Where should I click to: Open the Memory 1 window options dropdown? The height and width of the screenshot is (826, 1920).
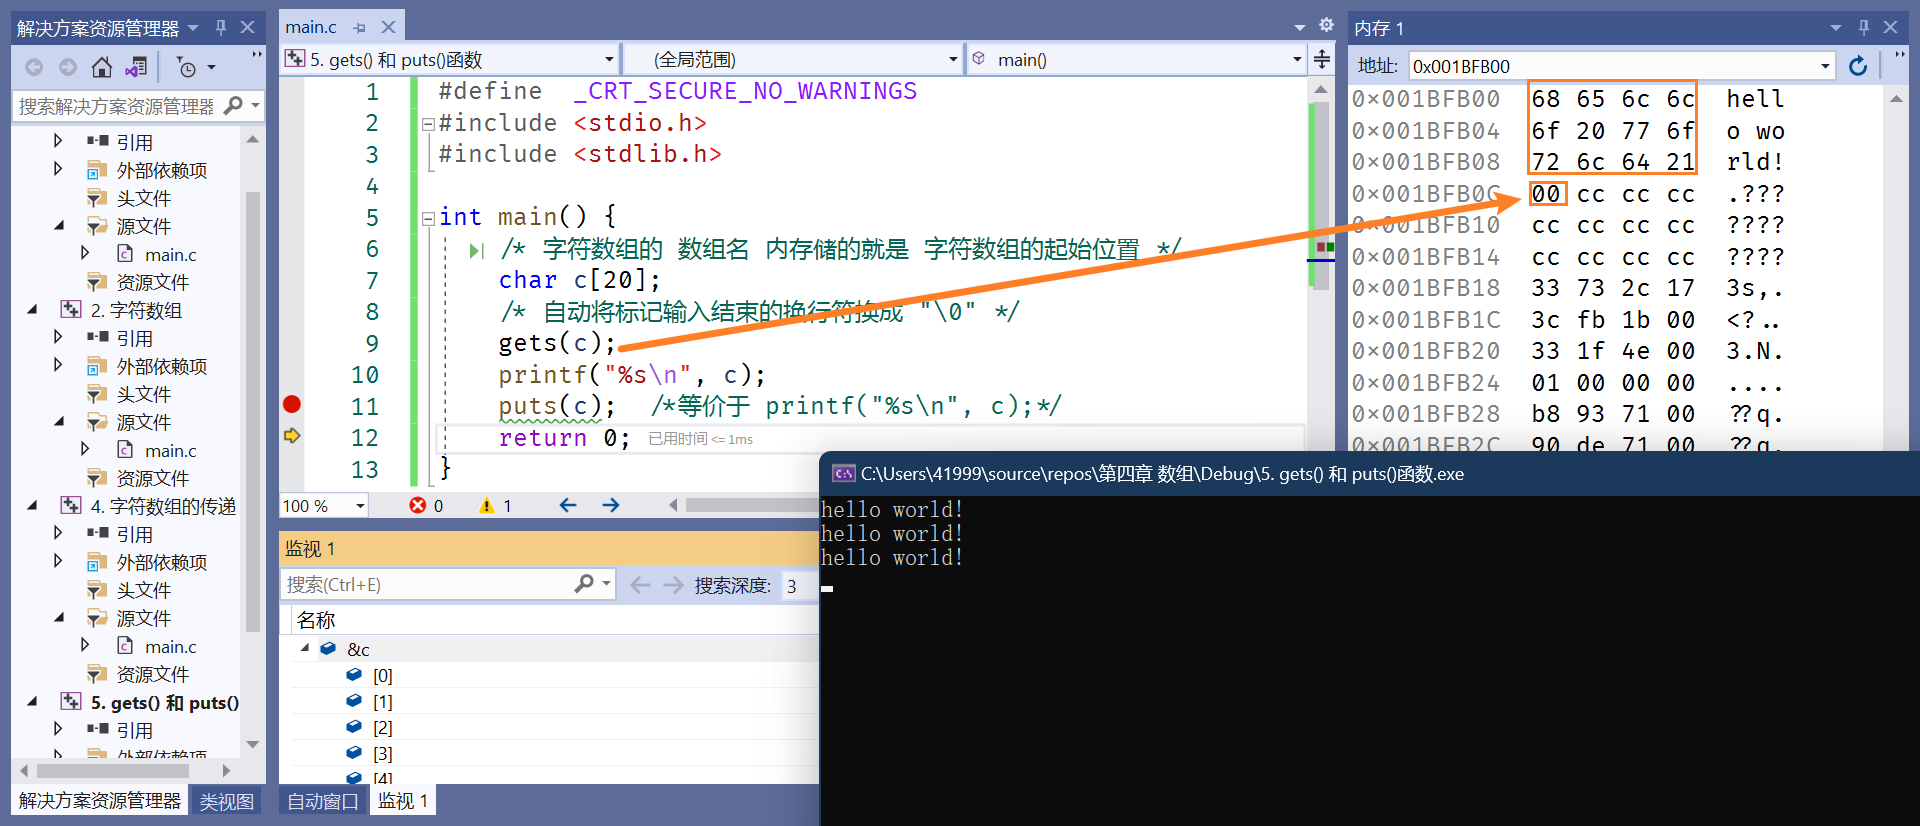click(x=1836, y=27)
